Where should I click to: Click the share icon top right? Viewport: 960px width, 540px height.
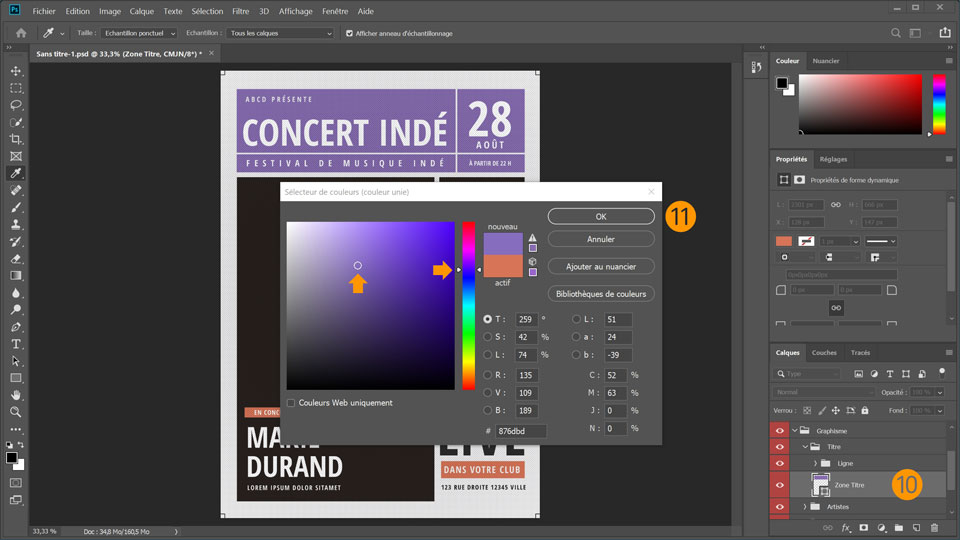pyautogui.click(x=945, y=33)
